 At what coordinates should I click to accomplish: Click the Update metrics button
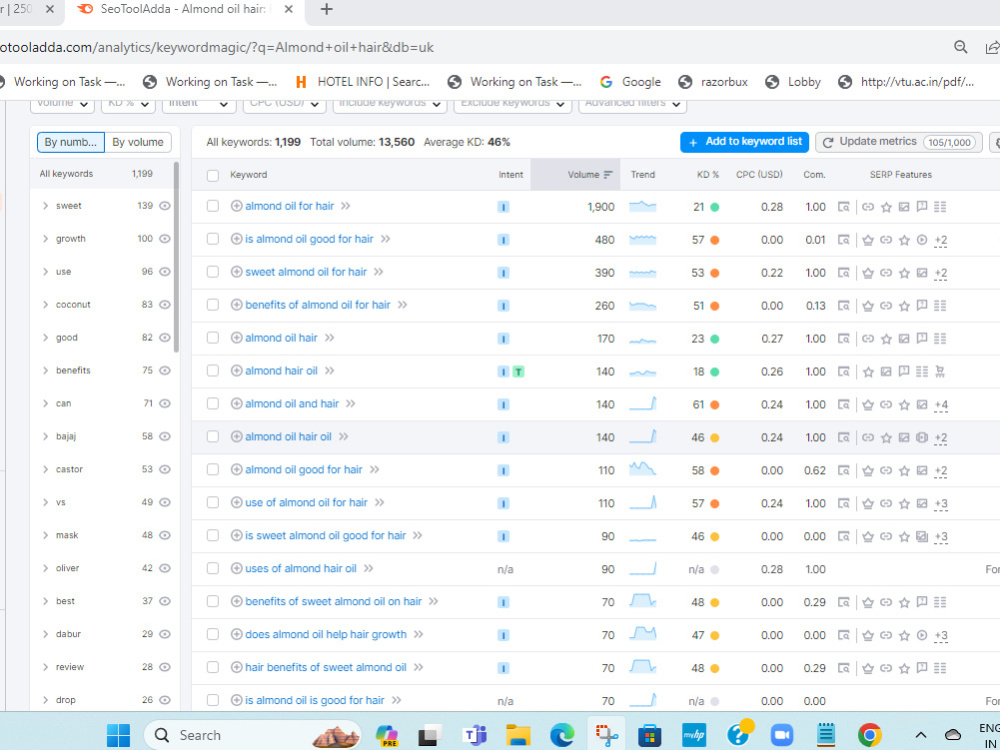click(899, 142)
